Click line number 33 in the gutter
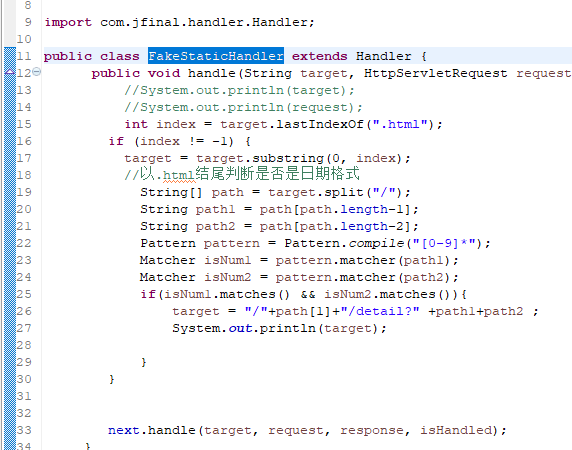The height and width of the screenshot is (450, 572). point(24,430)
